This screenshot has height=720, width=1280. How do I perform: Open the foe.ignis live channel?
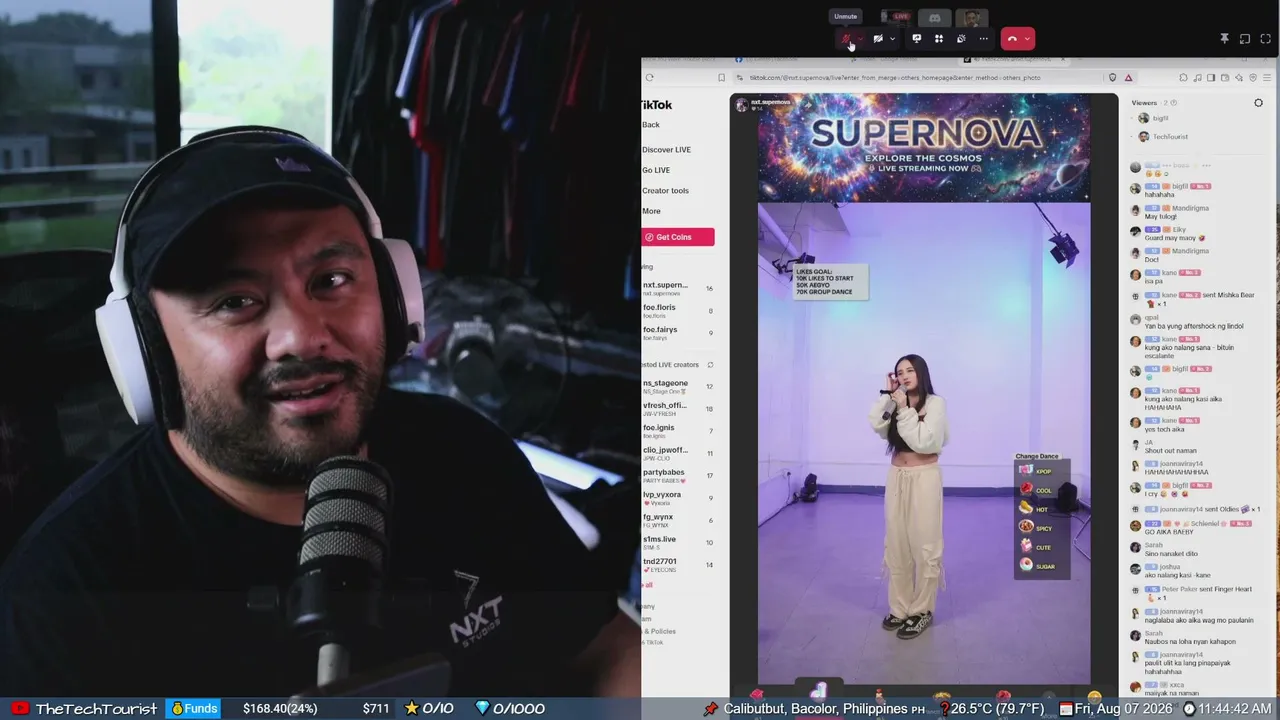[x=677, y=431]
